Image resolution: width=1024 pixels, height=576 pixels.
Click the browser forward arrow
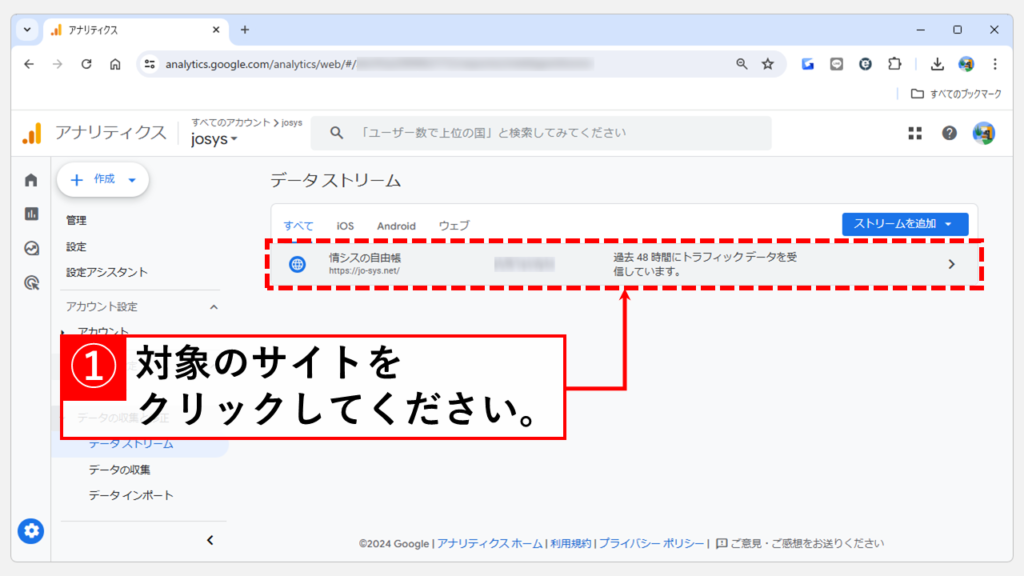[x=57, y=64]
